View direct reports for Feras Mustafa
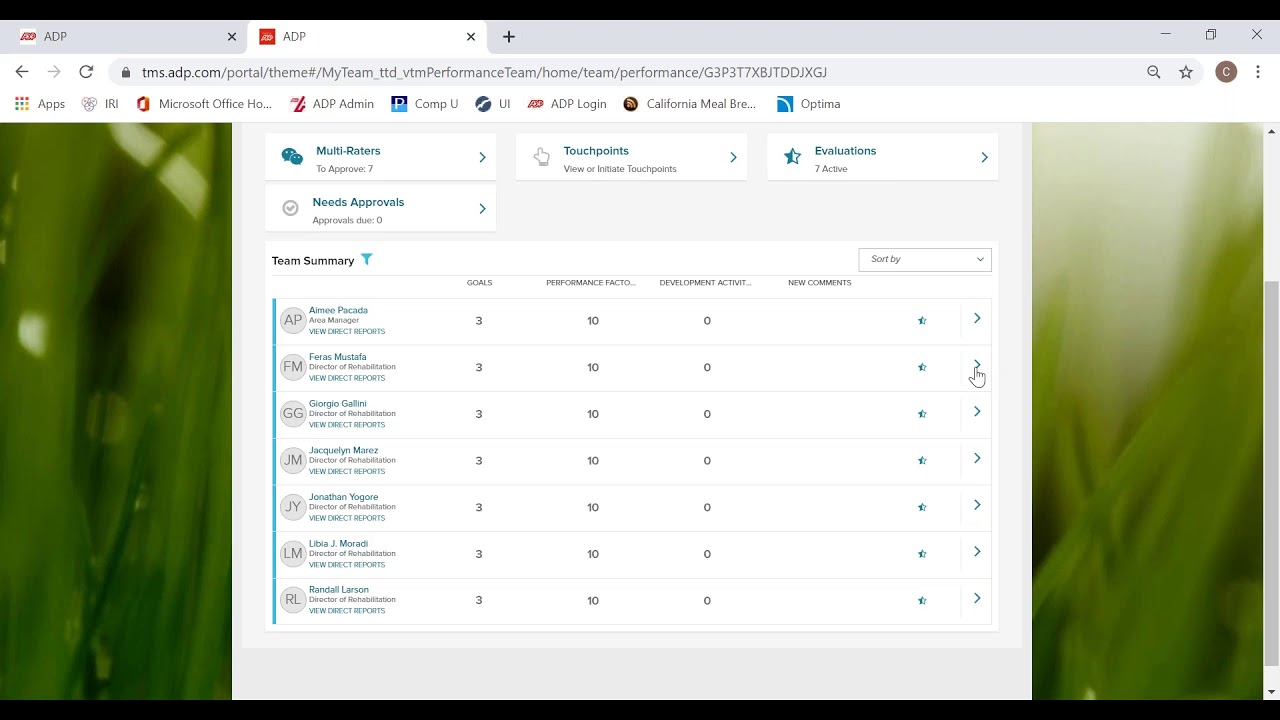1280x720 pixels. click(347, 378)
